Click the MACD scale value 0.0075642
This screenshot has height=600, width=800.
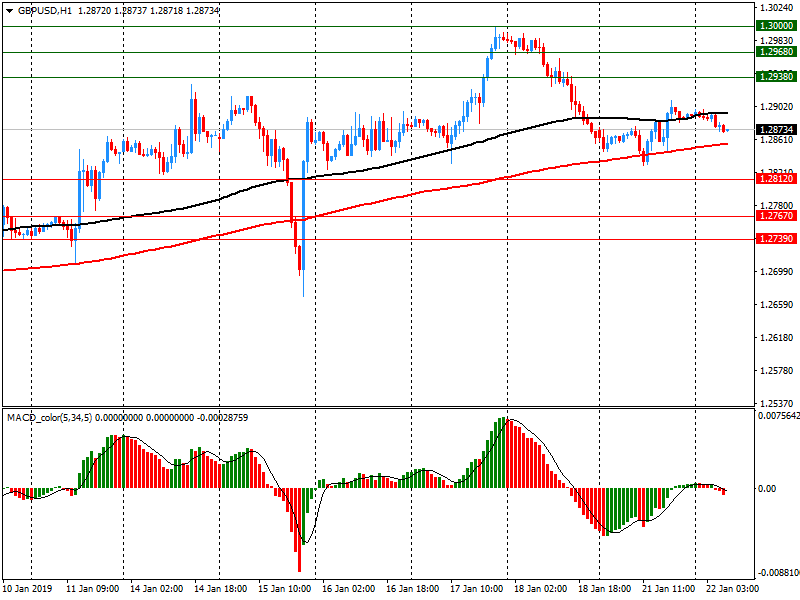[x=779, y=416]
